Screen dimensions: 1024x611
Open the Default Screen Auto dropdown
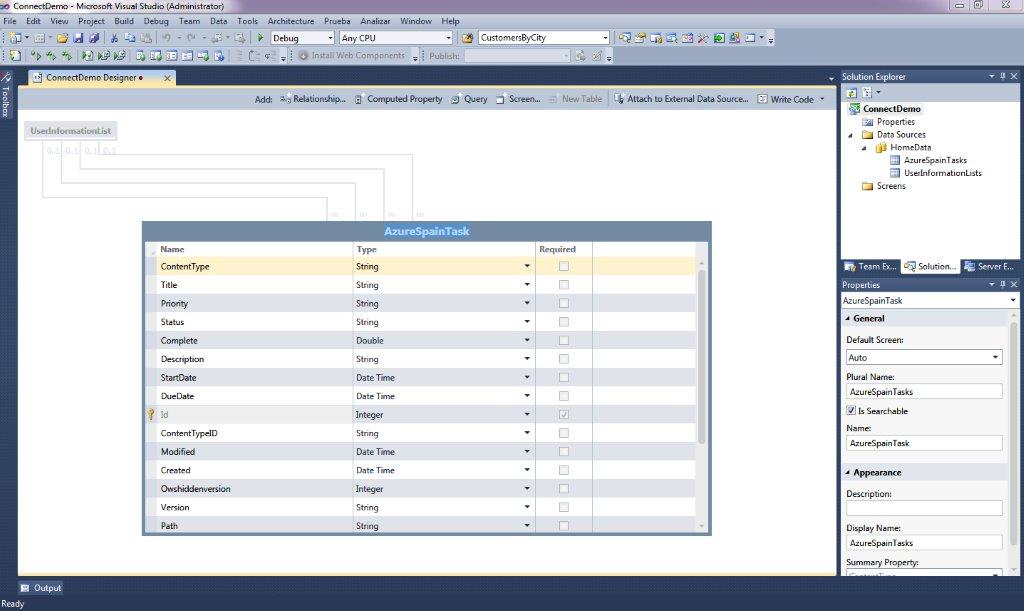(x=995, y=358)
